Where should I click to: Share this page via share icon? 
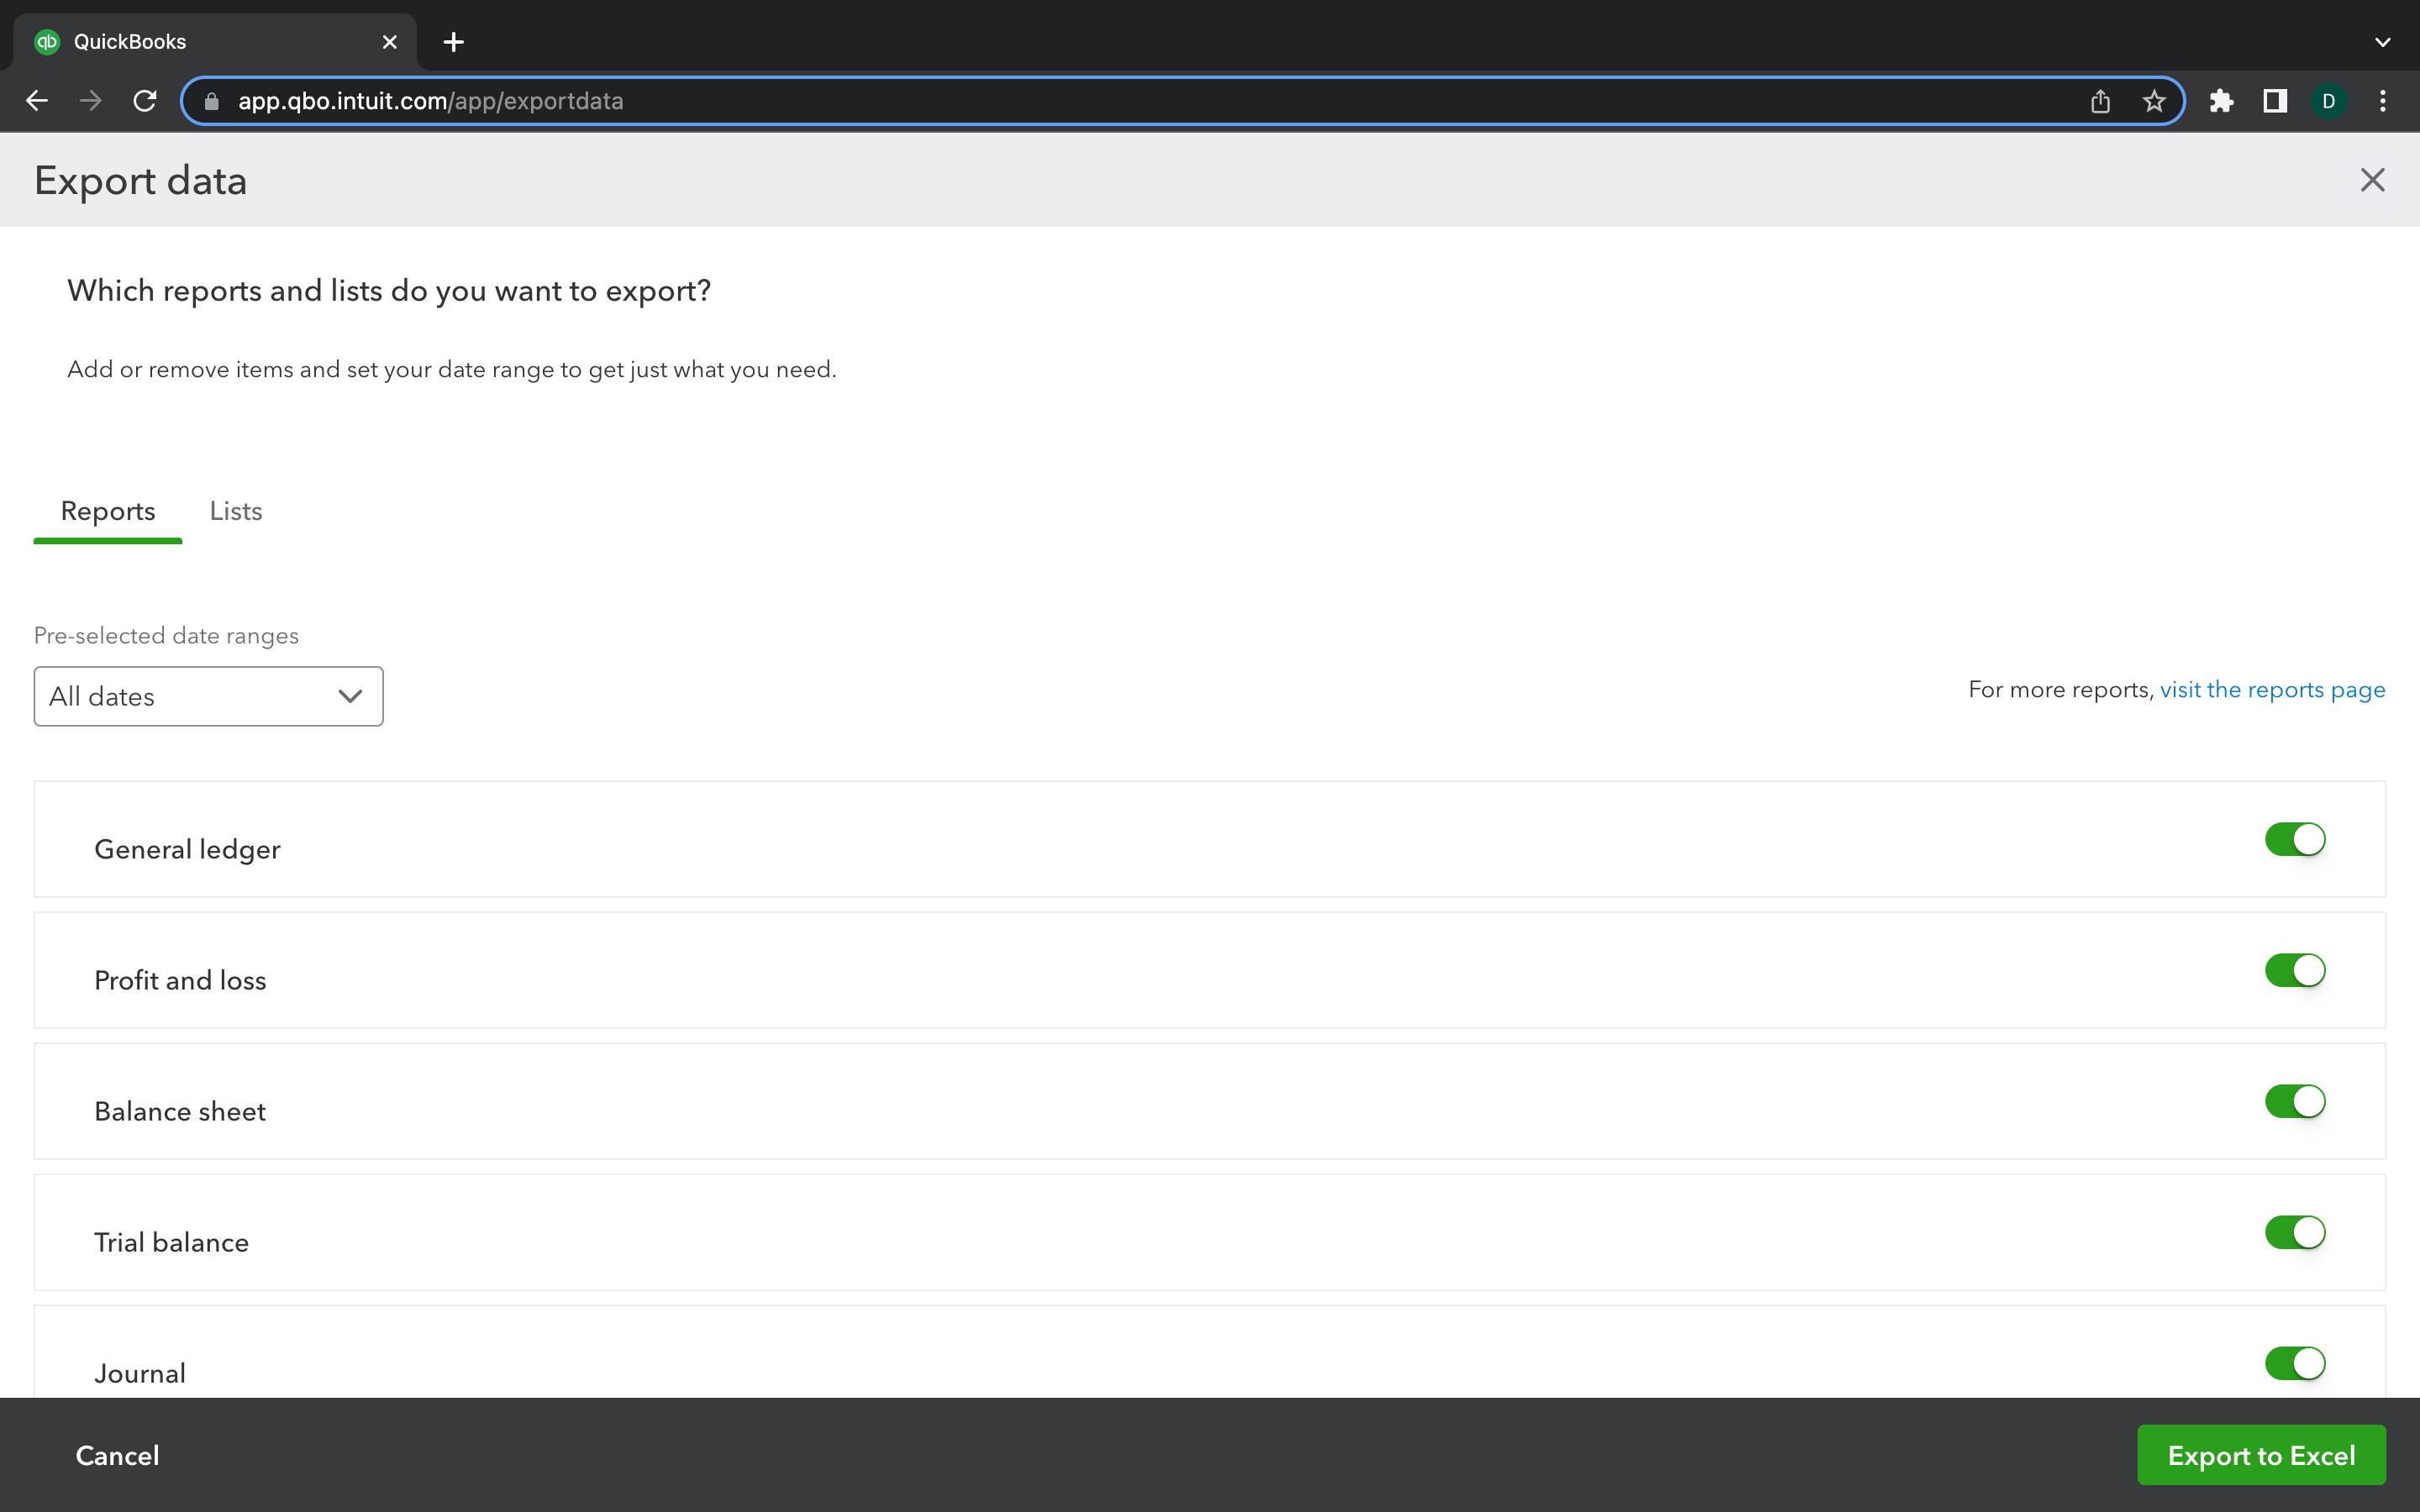[2100, 101]
